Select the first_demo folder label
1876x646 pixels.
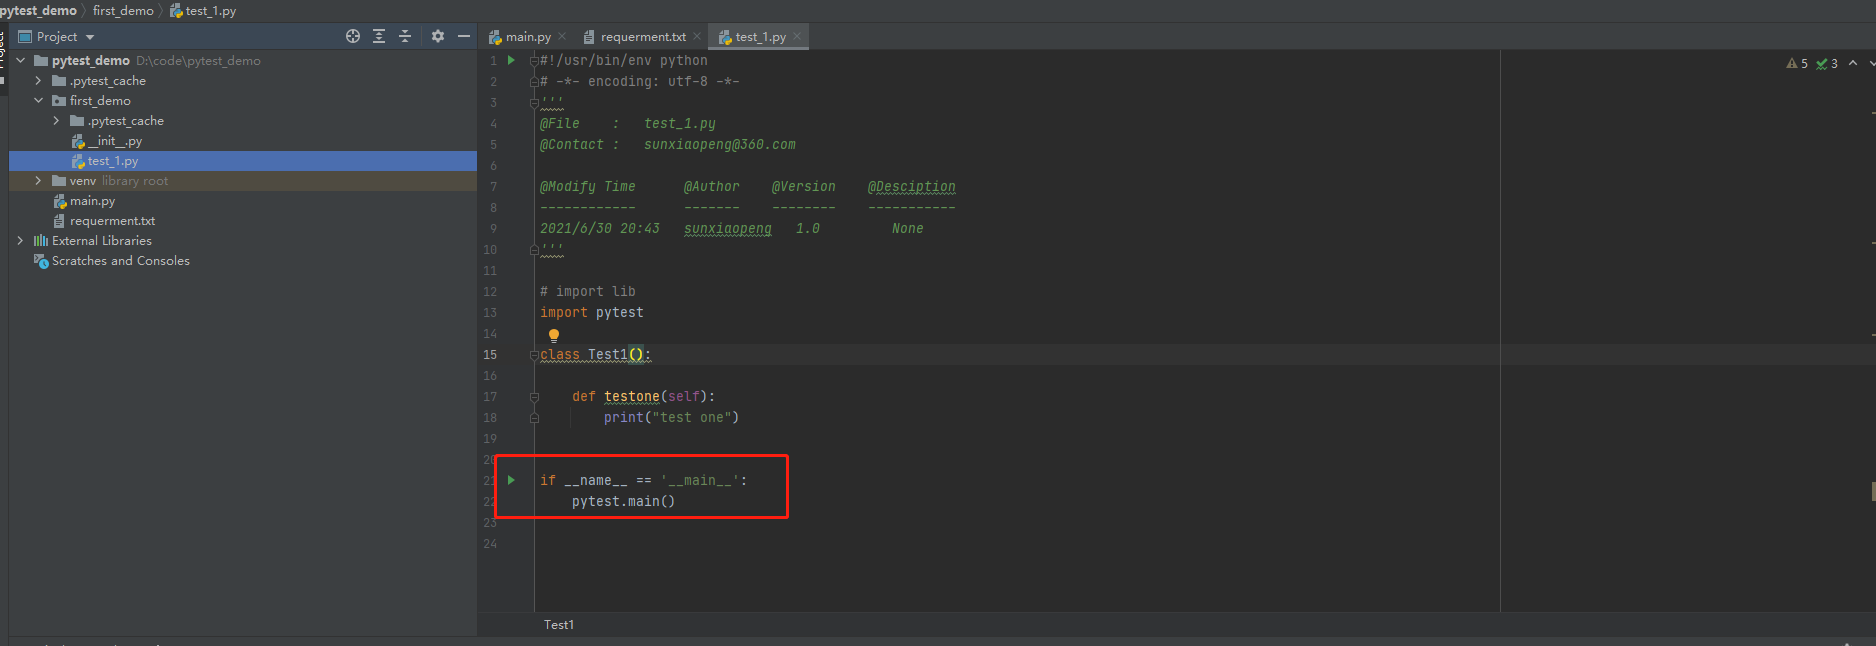coord(100,101)
